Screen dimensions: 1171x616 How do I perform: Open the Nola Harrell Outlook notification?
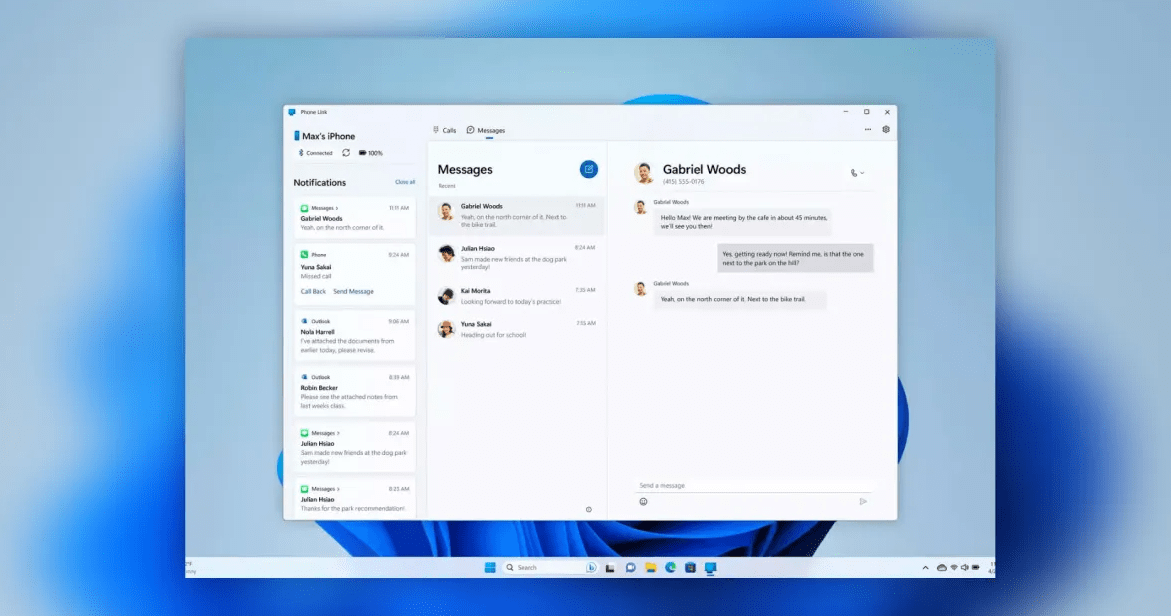(x=355, y=335)
